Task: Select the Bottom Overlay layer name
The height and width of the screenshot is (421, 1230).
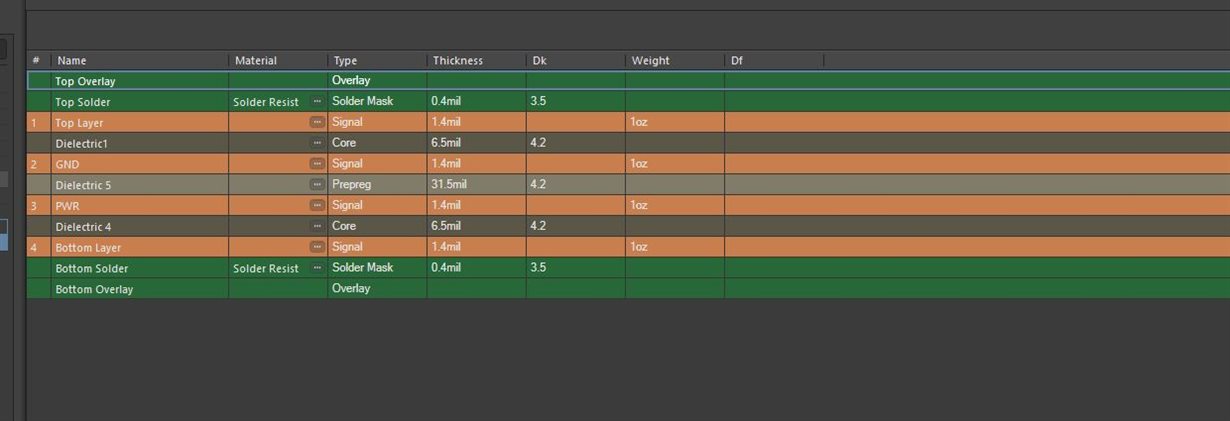Action: (x=94, y=289)
